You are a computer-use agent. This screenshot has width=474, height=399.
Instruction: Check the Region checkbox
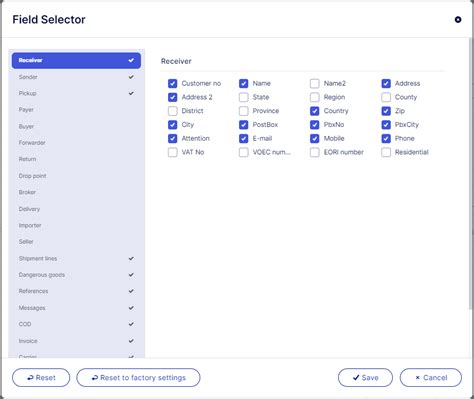coord(315,97)
